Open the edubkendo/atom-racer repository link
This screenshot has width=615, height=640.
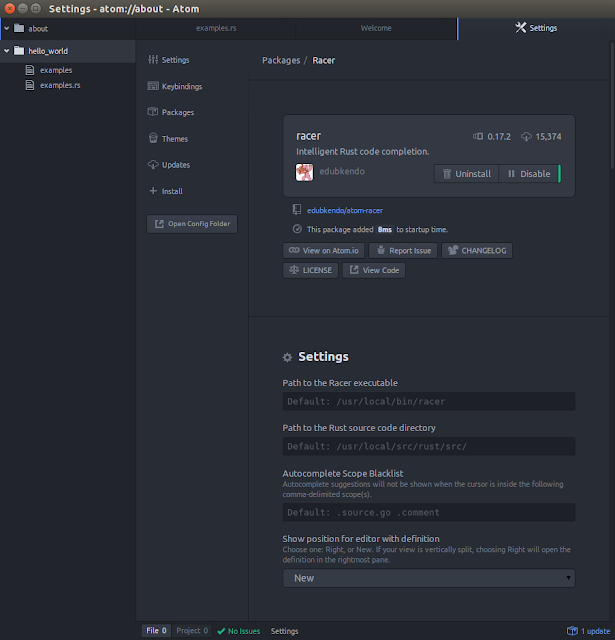(x=345, y=211)
